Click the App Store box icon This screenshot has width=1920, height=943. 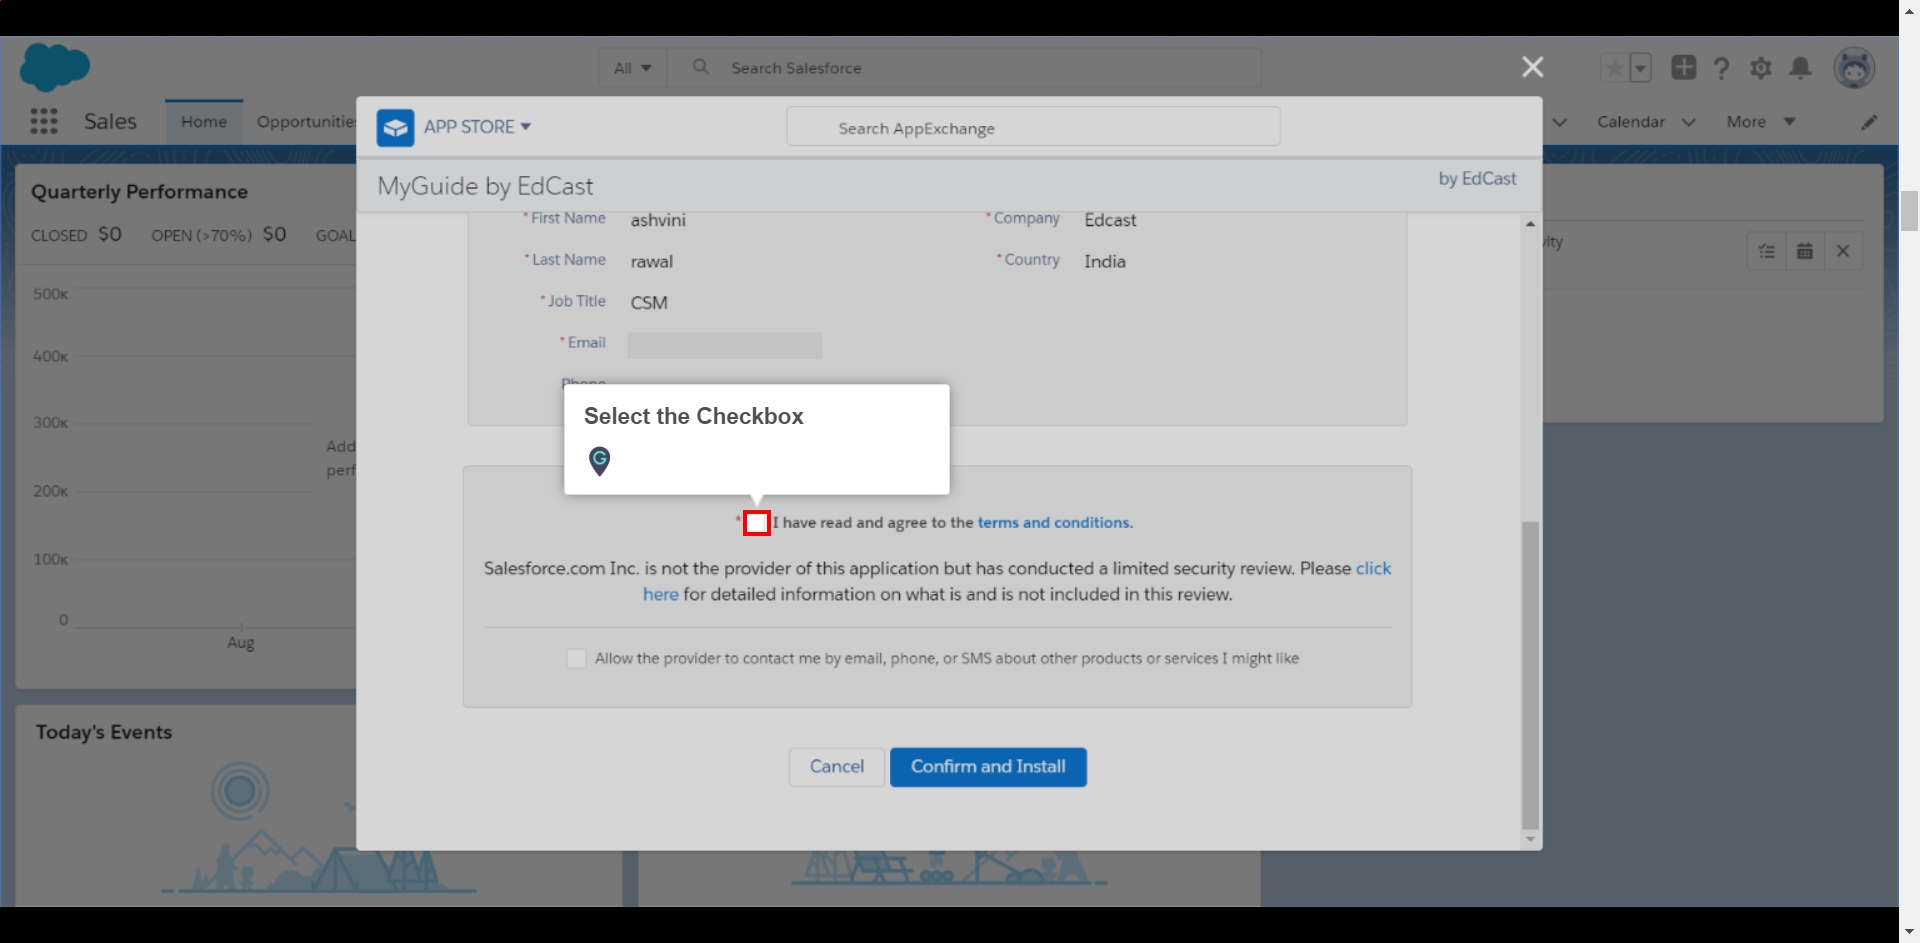395,128
